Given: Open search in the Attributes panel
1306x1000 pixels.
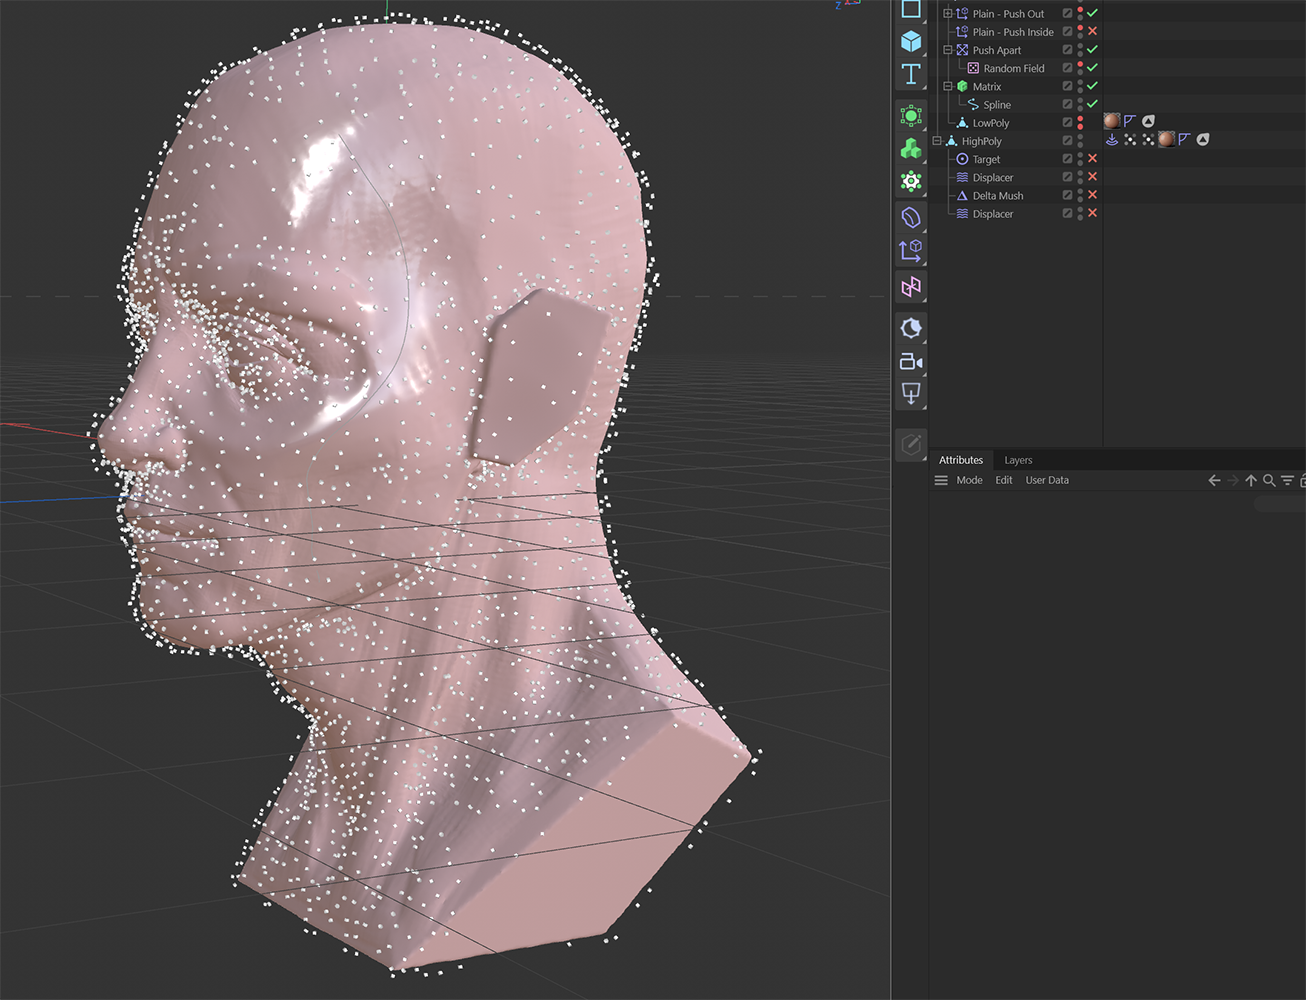Looking at the screenshot, I should (1269, 481).
